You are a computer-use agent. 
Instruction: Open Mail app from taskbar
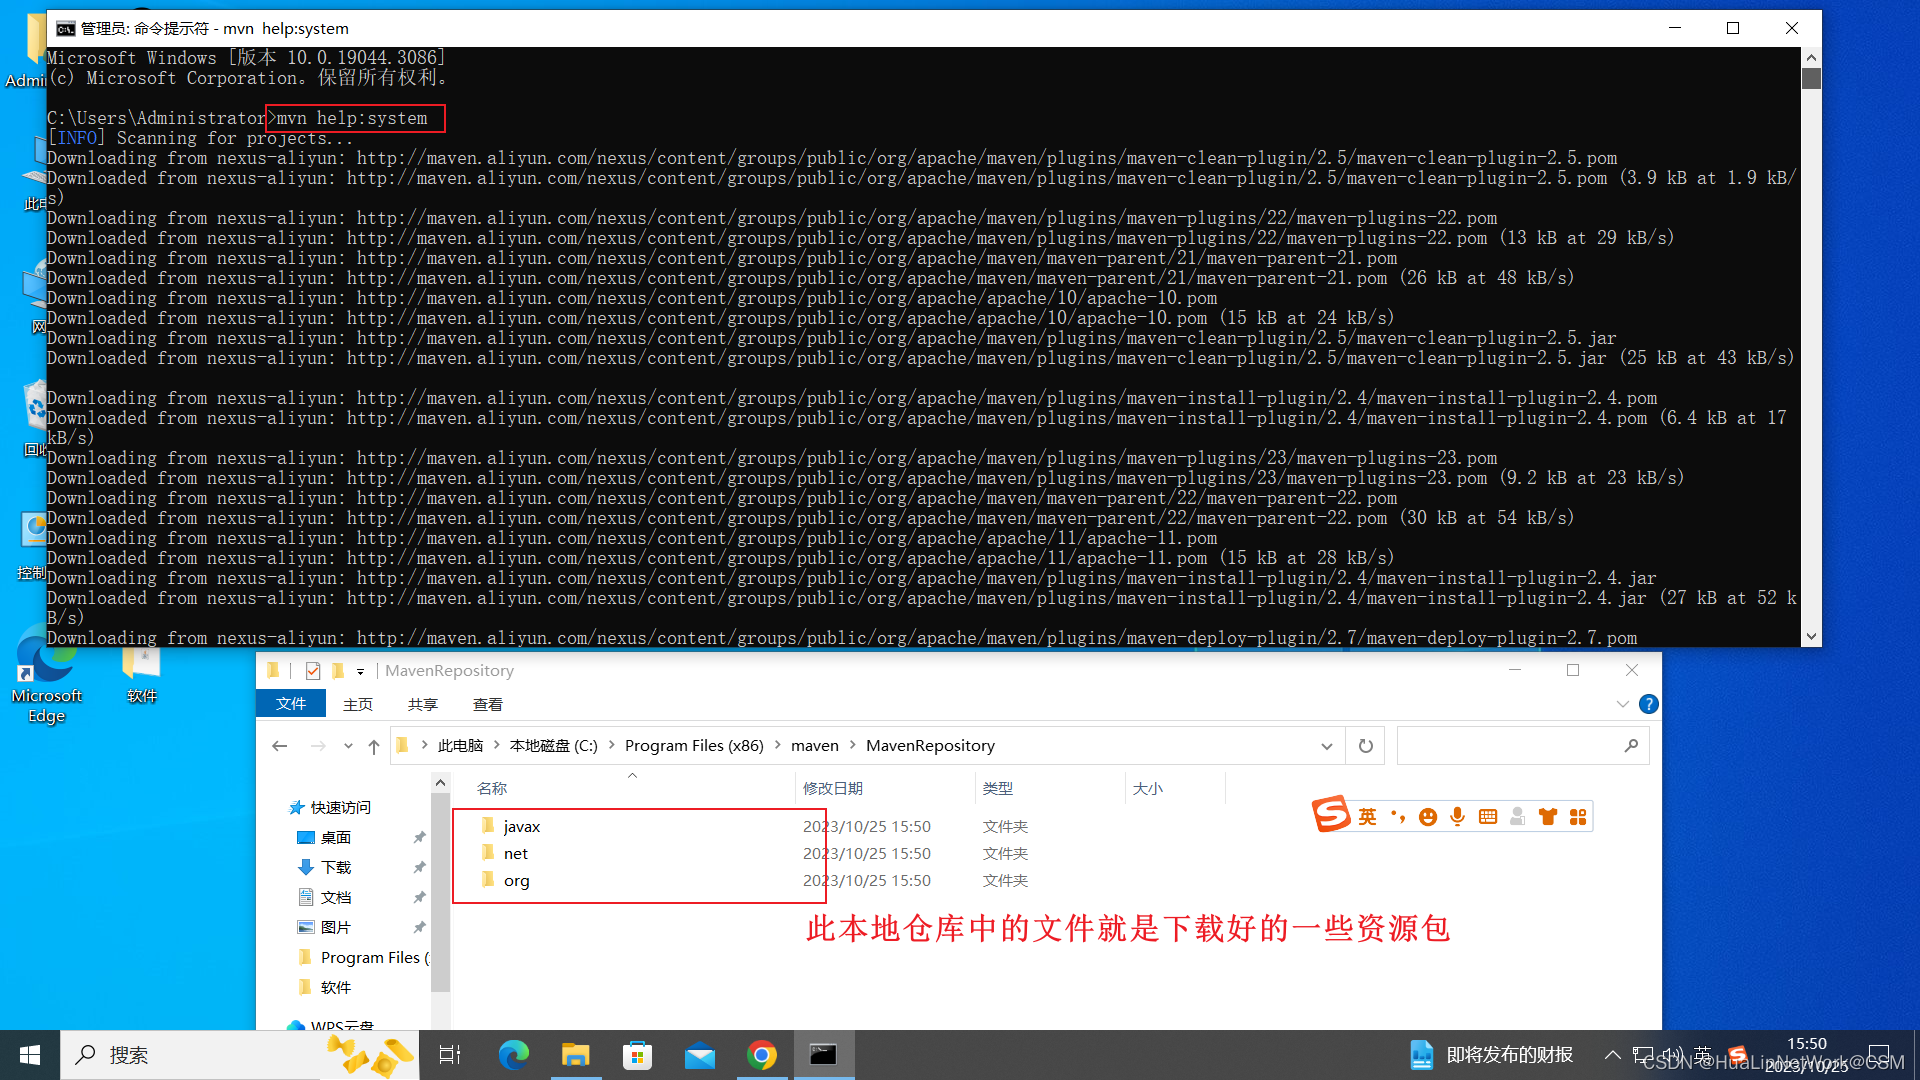click(x=700, y=1055)
